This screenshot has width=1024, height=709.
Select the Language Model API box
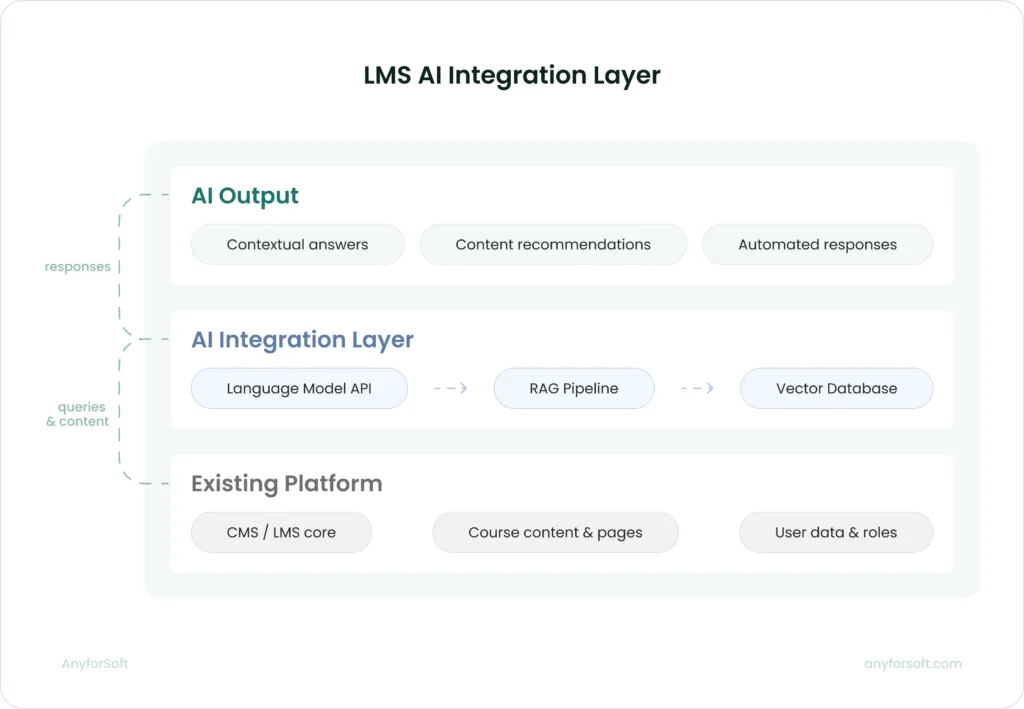coord(299,388)
